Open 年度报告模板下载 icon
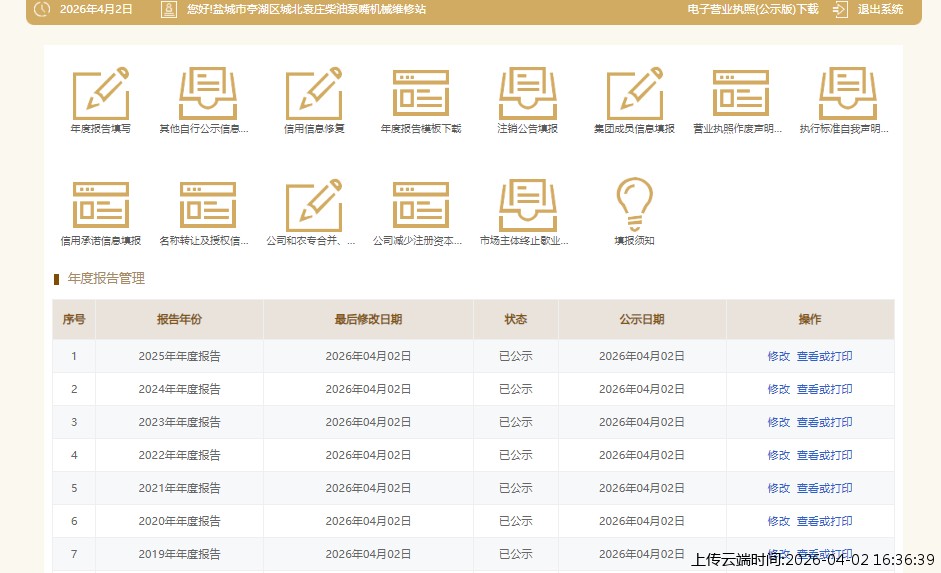The image size is (941, 573). [x=421, y=94]
